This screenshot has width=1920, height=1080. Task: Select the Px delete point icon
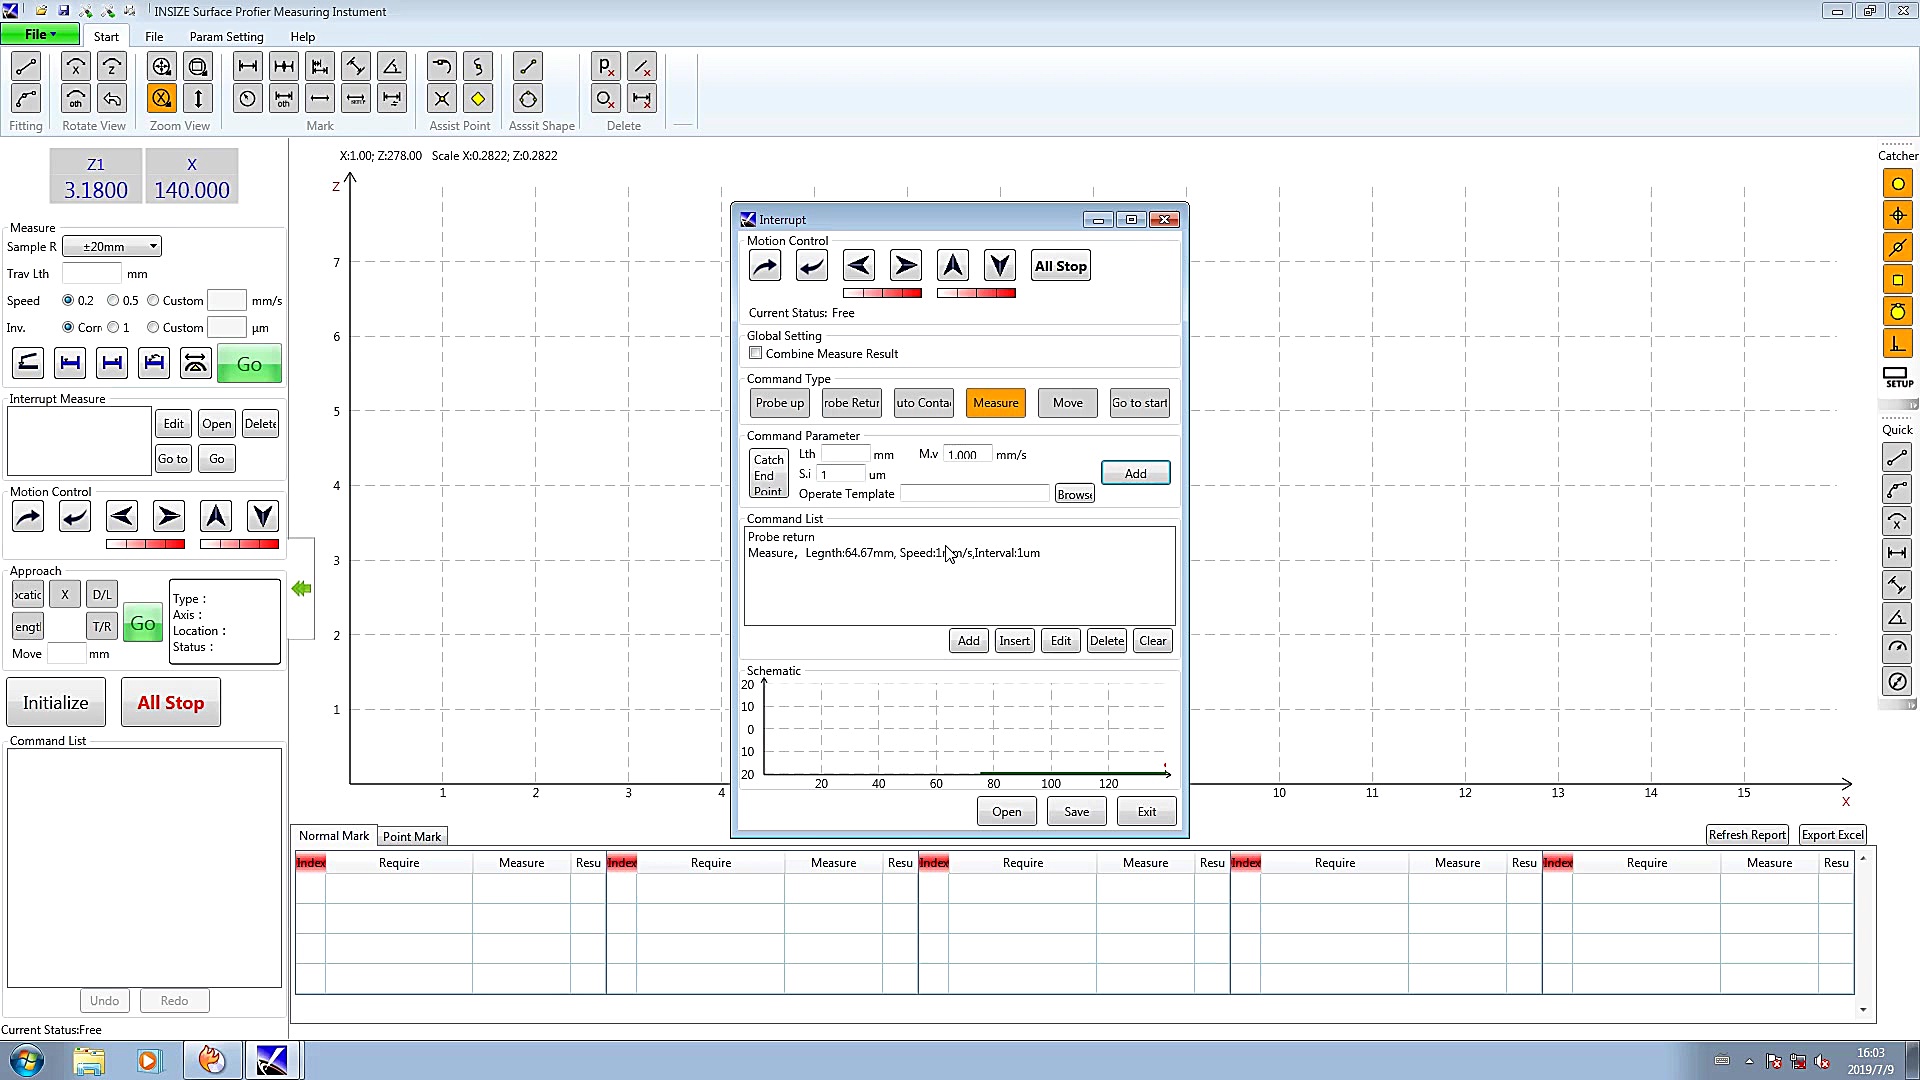click(606, 66)
